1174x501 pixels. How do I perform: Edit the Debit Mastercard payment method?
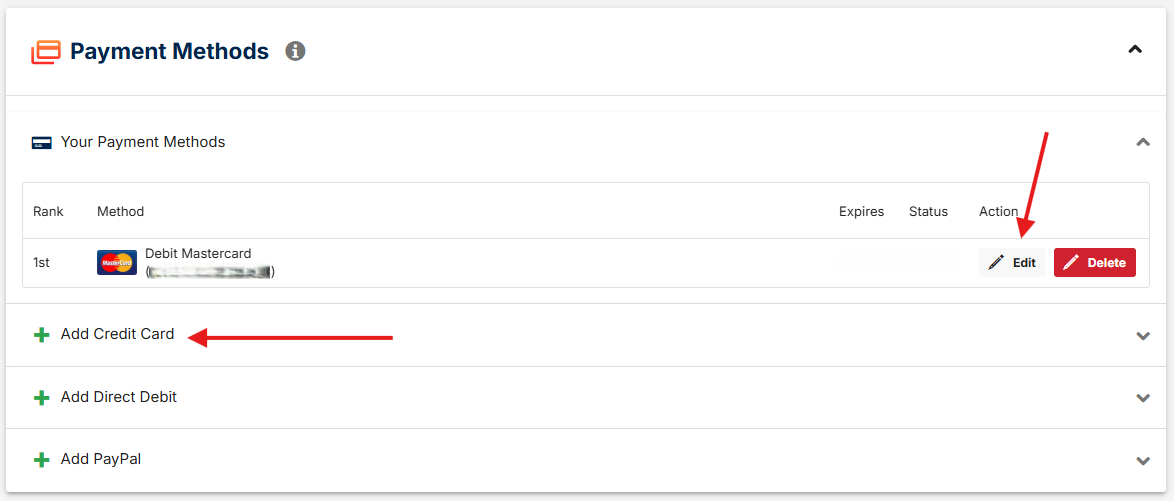coord(1012,263)
